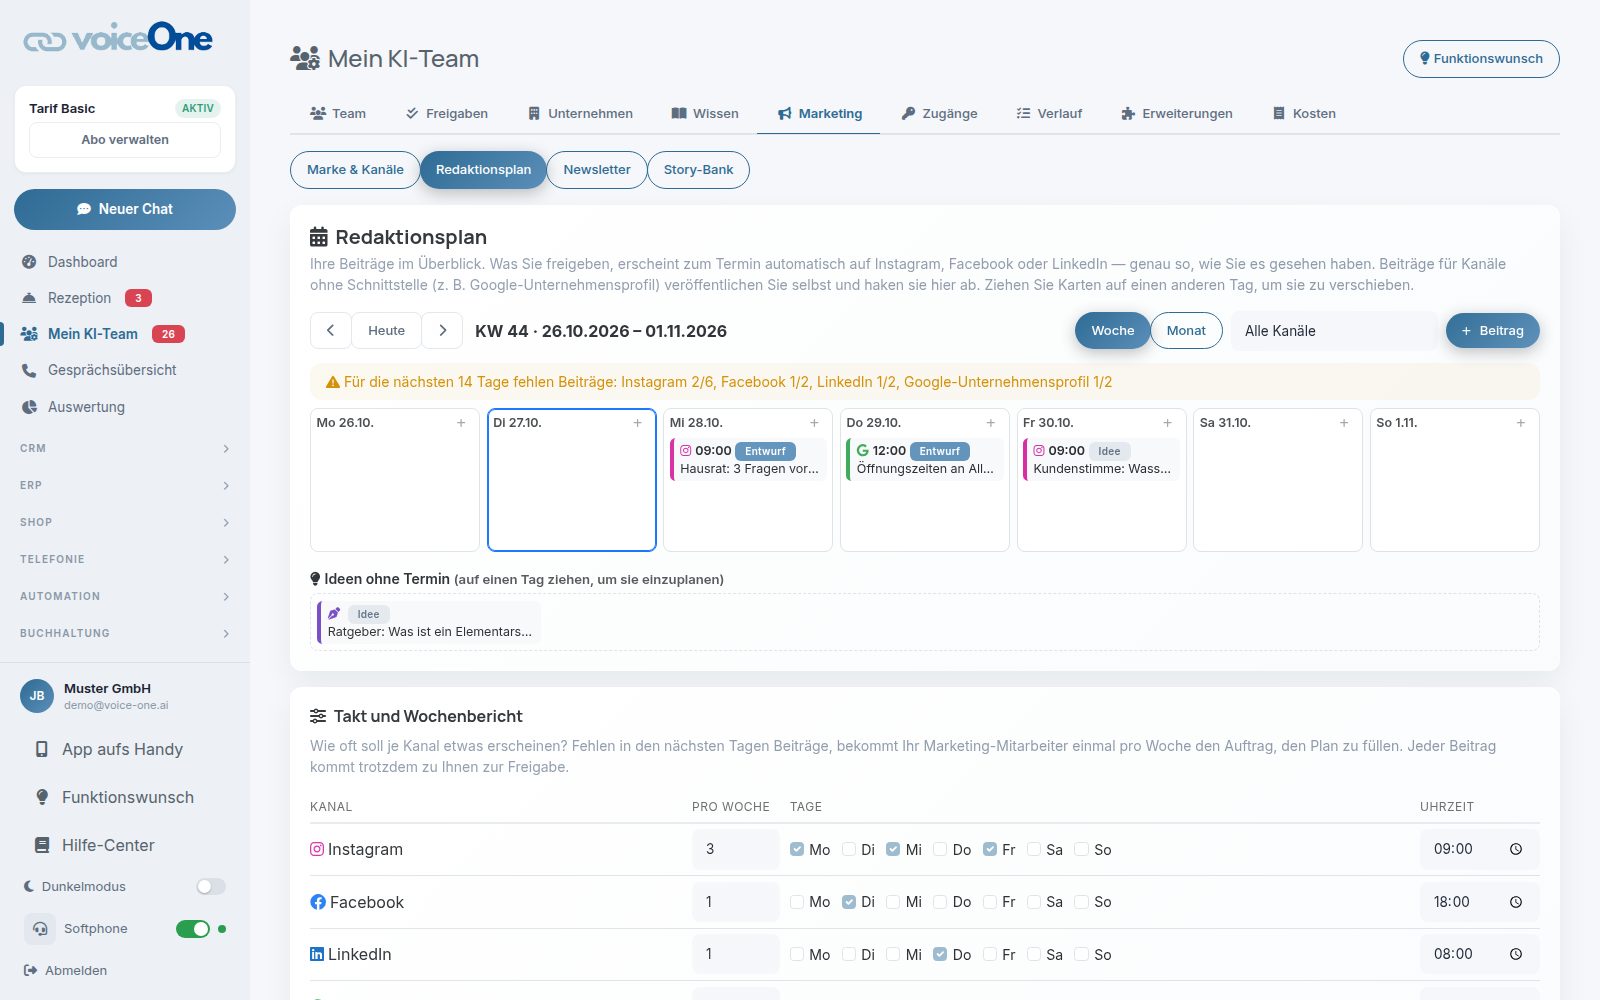
Task: Go to next week arrow
Action: (442, 330)
